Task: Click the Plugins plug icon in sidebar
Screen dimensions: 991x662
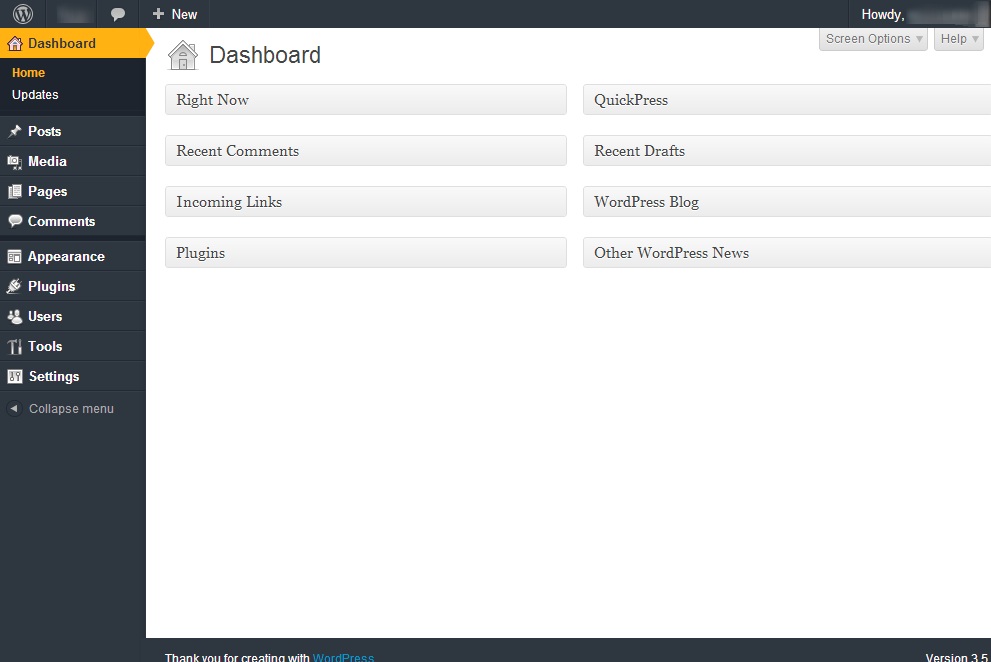Action: coord(15,286)
